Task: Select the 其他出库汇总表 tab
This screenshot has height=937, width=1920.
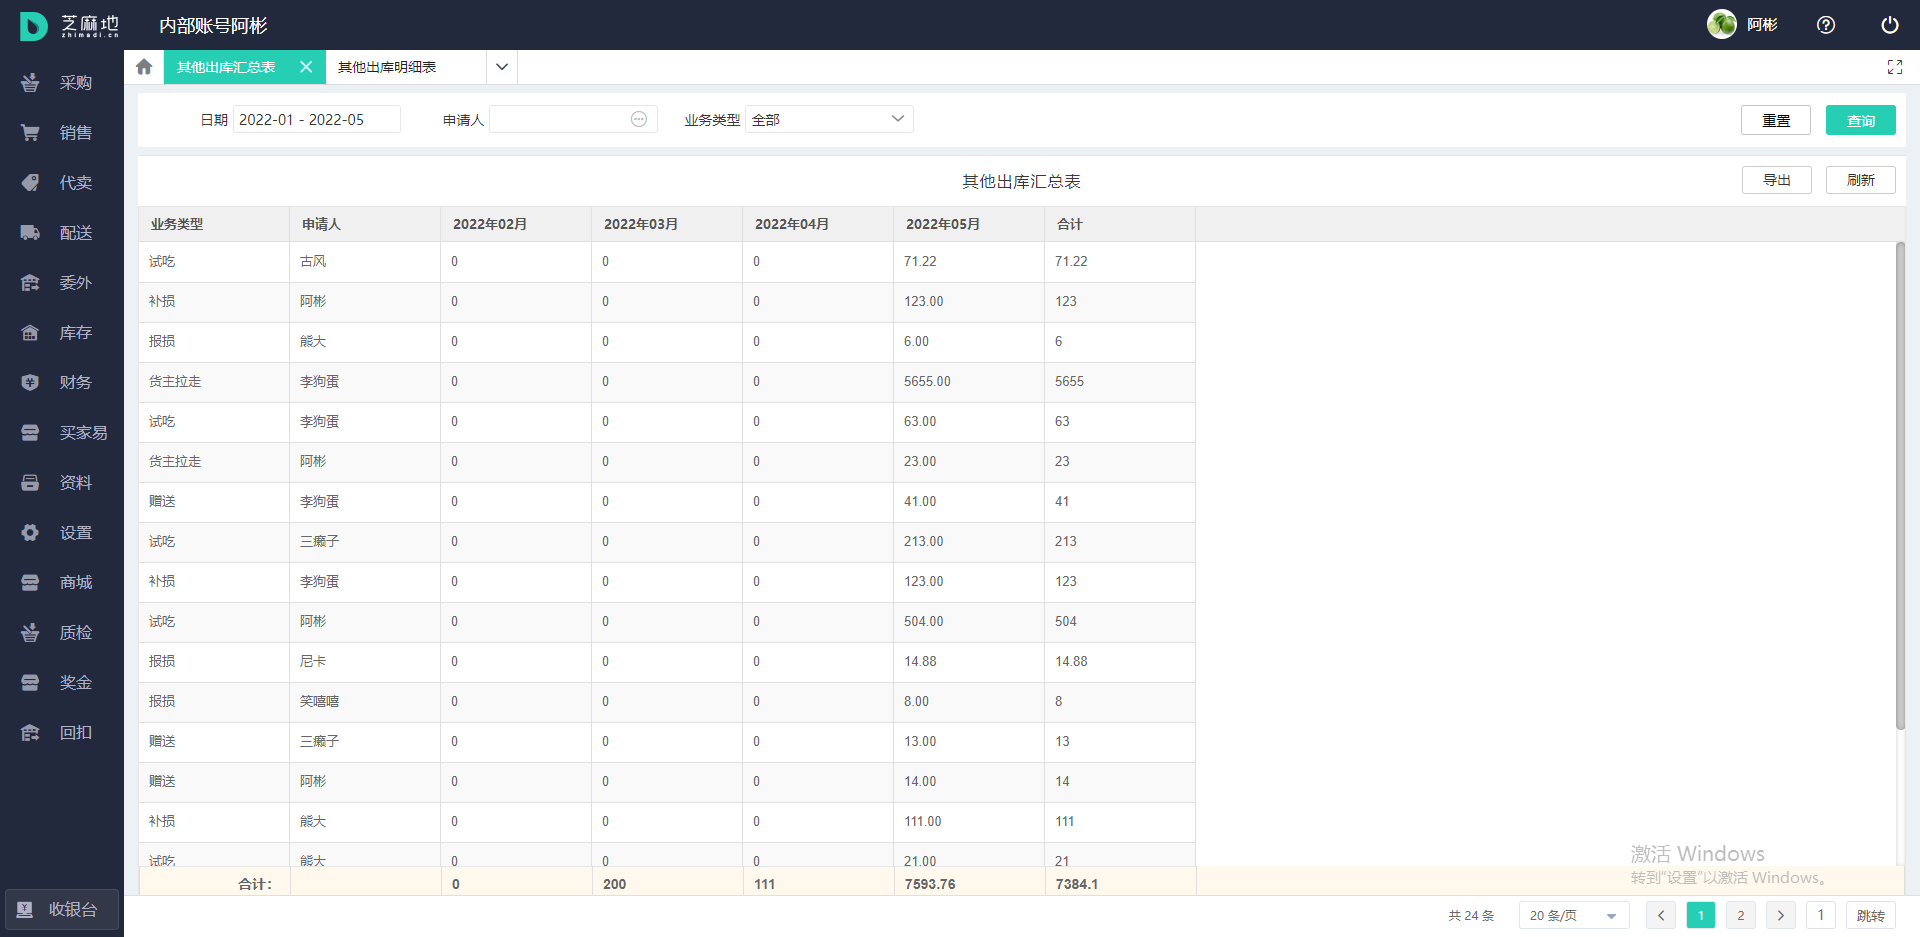Action: [x=226, y=67]
